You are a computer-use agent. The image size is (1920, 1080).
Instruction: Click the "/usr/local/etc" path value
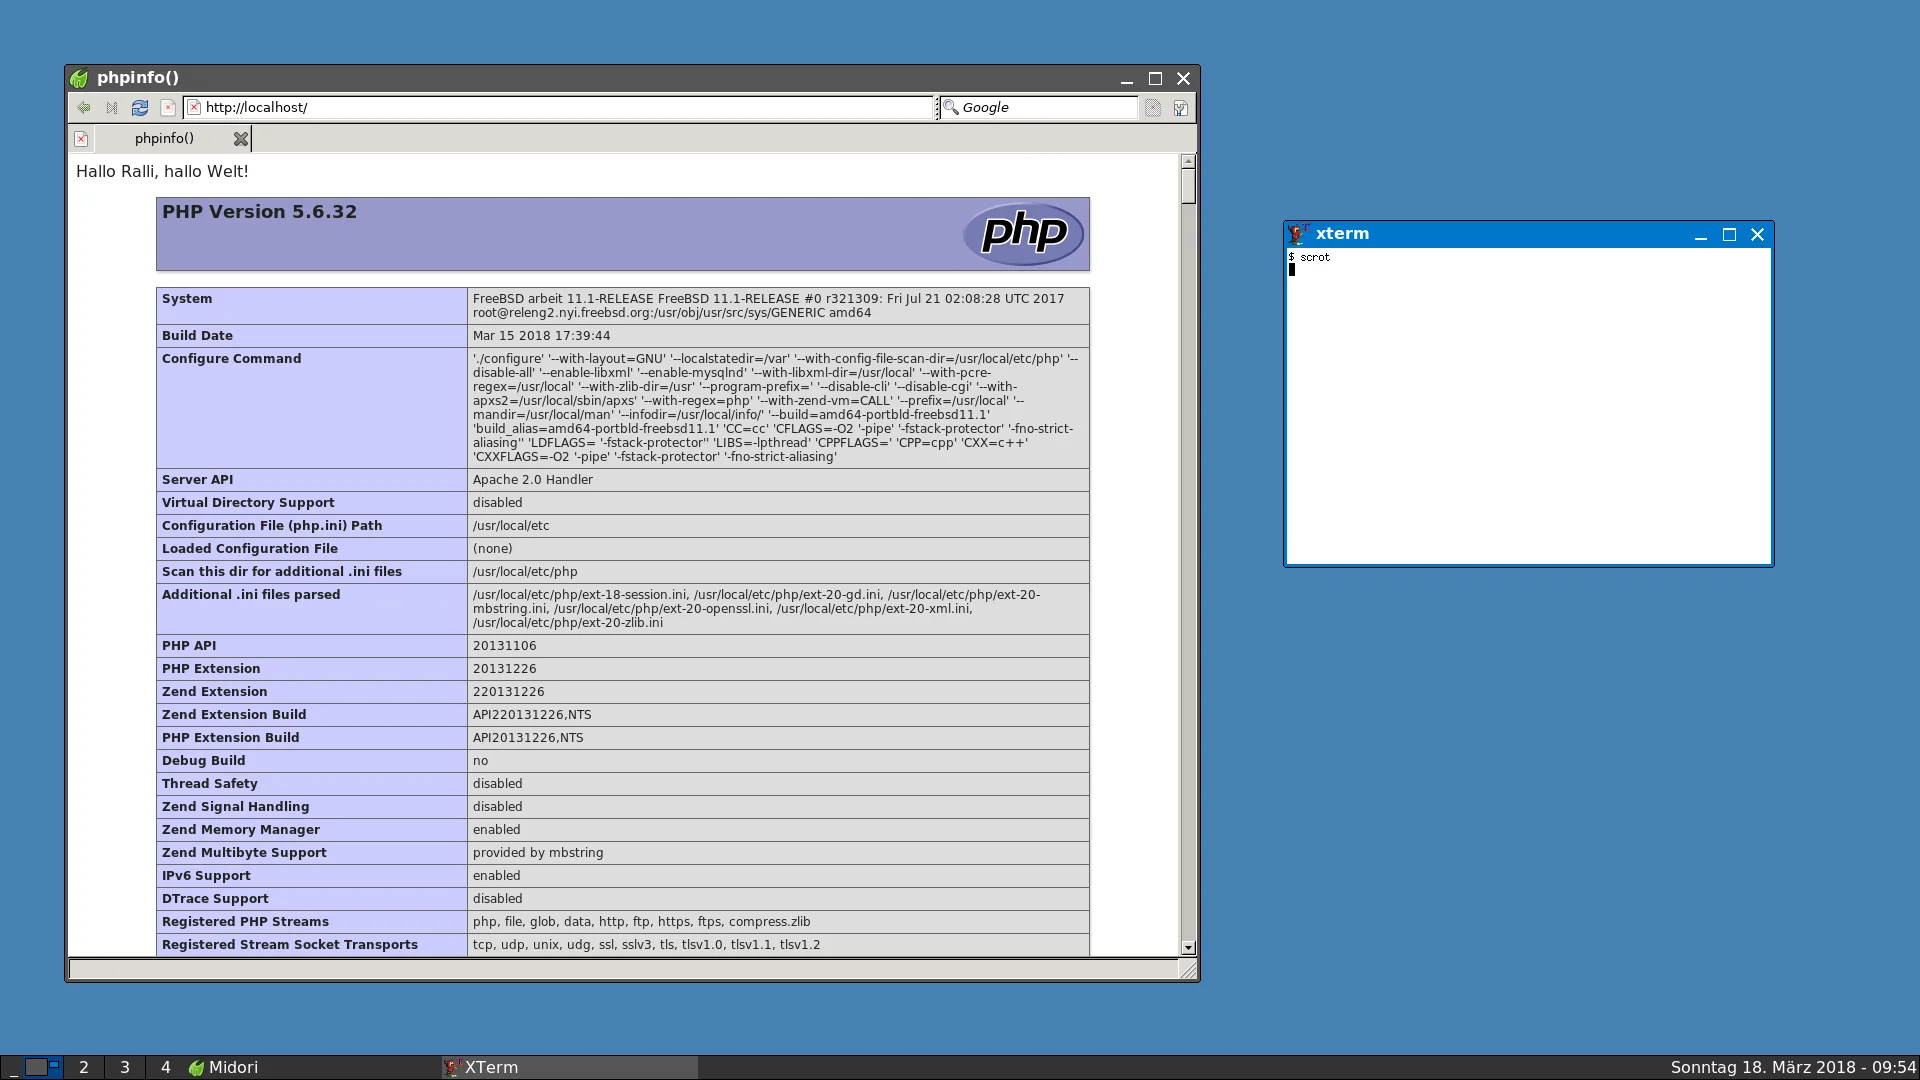[x=511, y=526]
